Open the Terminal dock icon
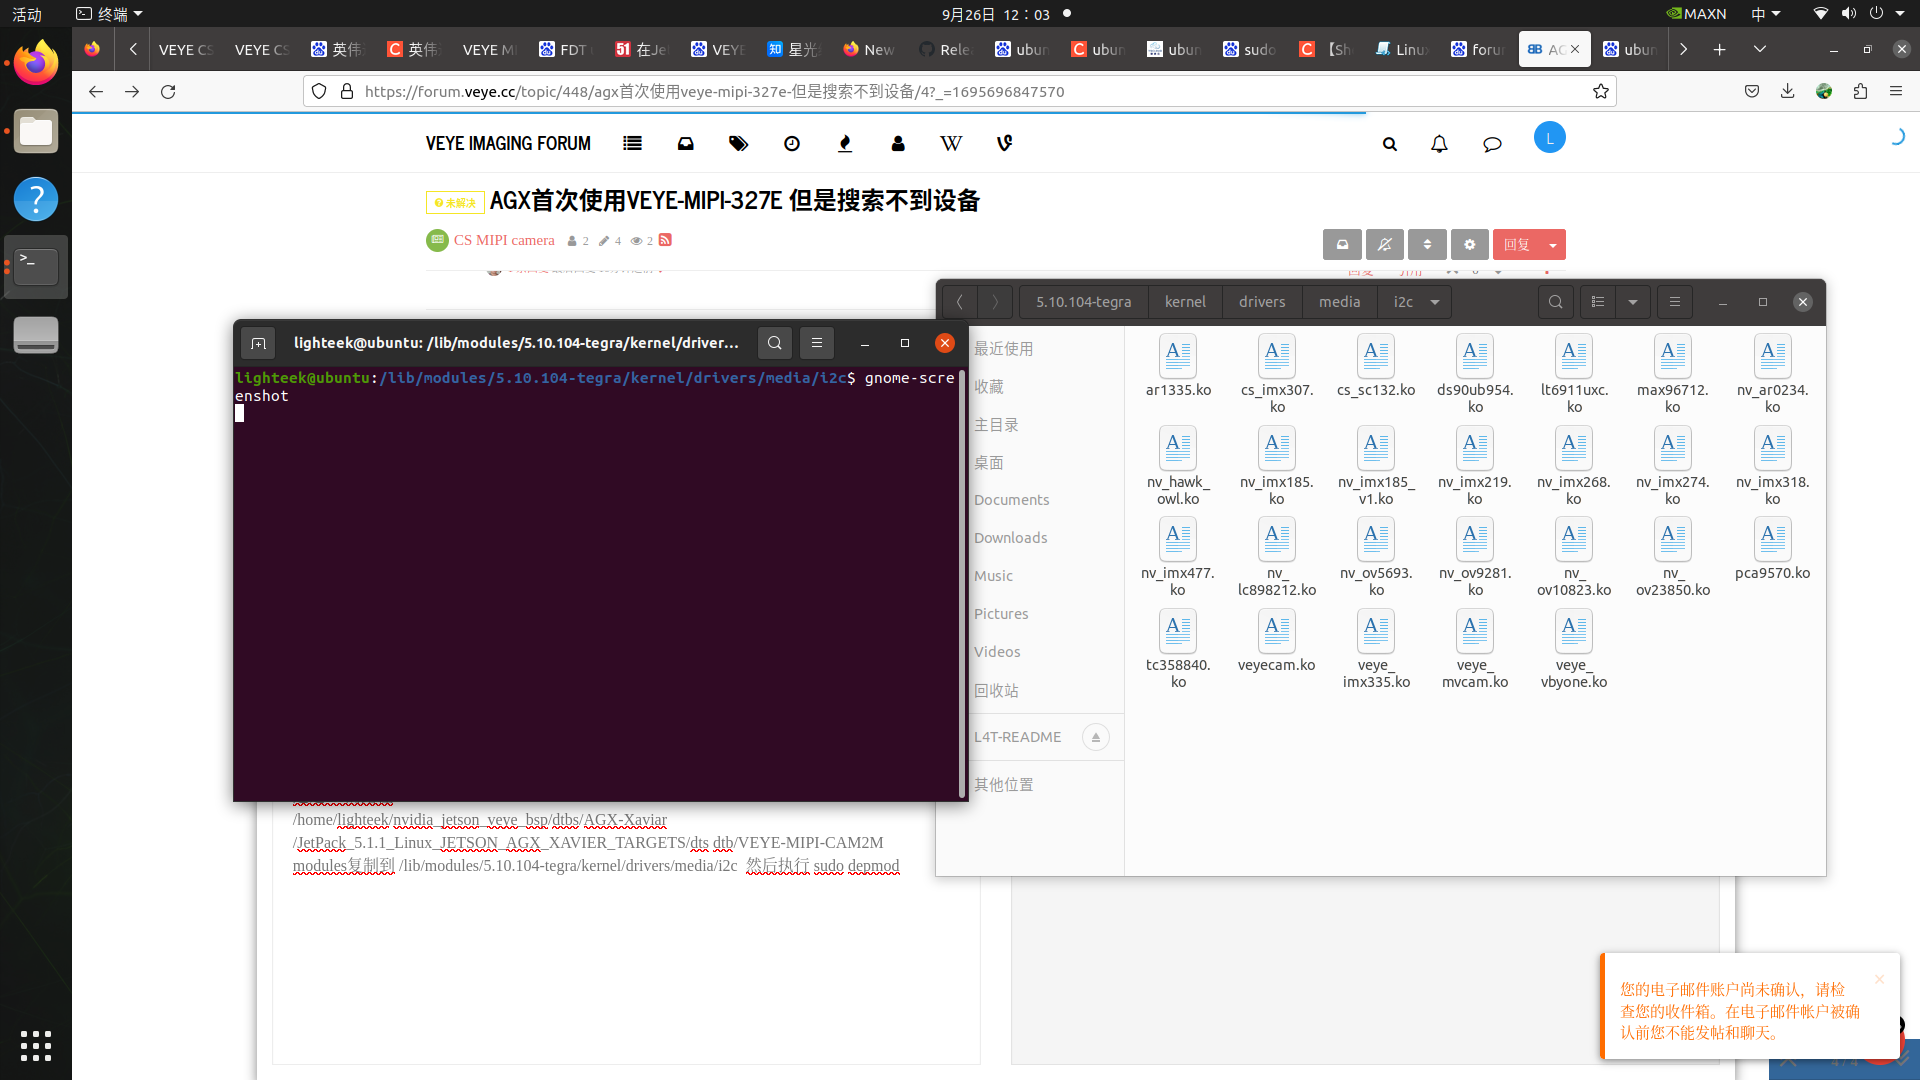Viewport: 1920px width, 1080px height. click(36, 267)
